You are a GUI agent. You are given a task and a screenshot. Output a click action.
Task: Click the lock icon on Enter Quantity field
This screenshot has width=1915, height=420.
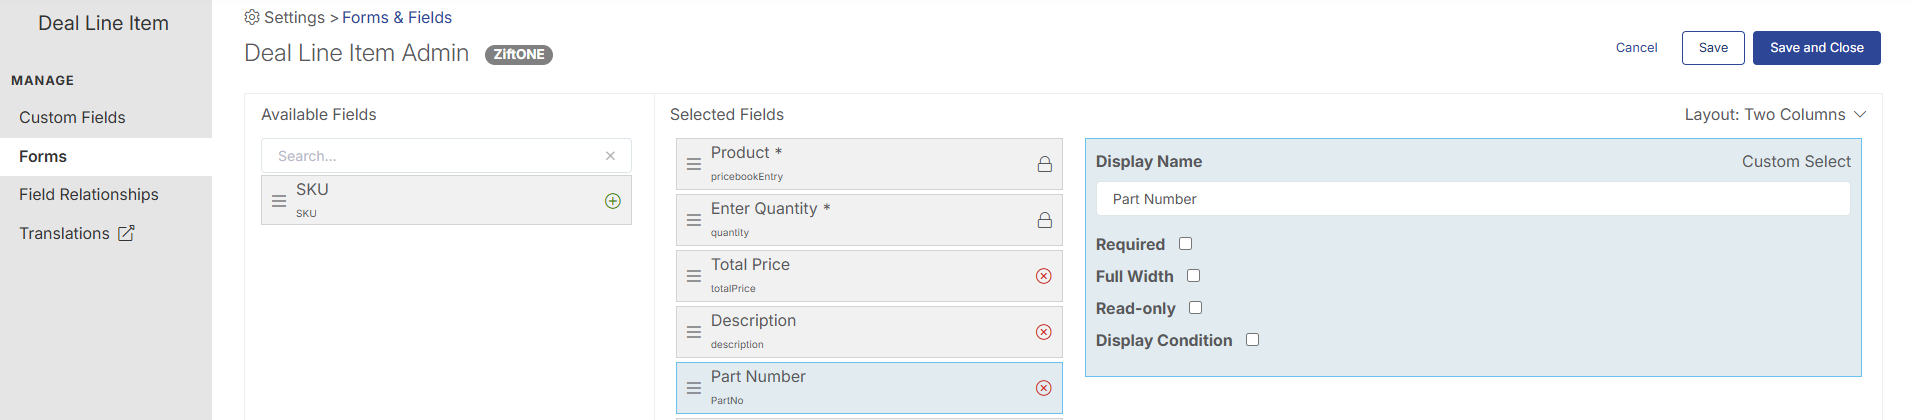[x=1044, y=220]
